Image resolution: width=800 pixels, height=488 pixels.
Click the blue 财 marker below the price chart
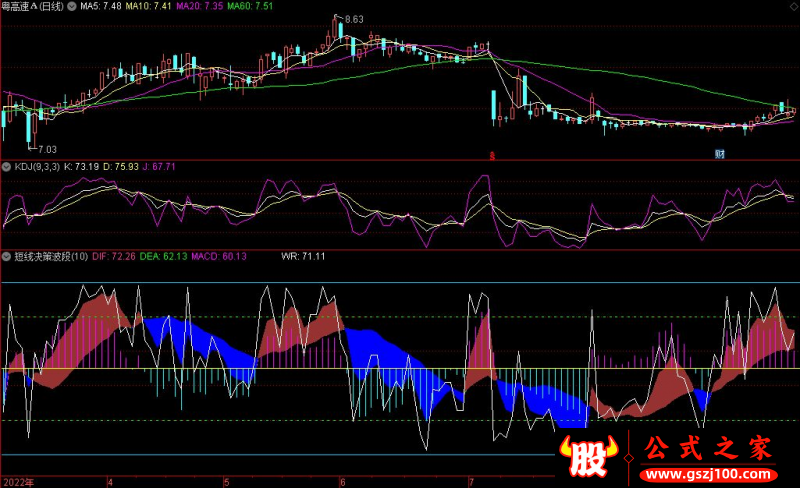coord(719,155)
